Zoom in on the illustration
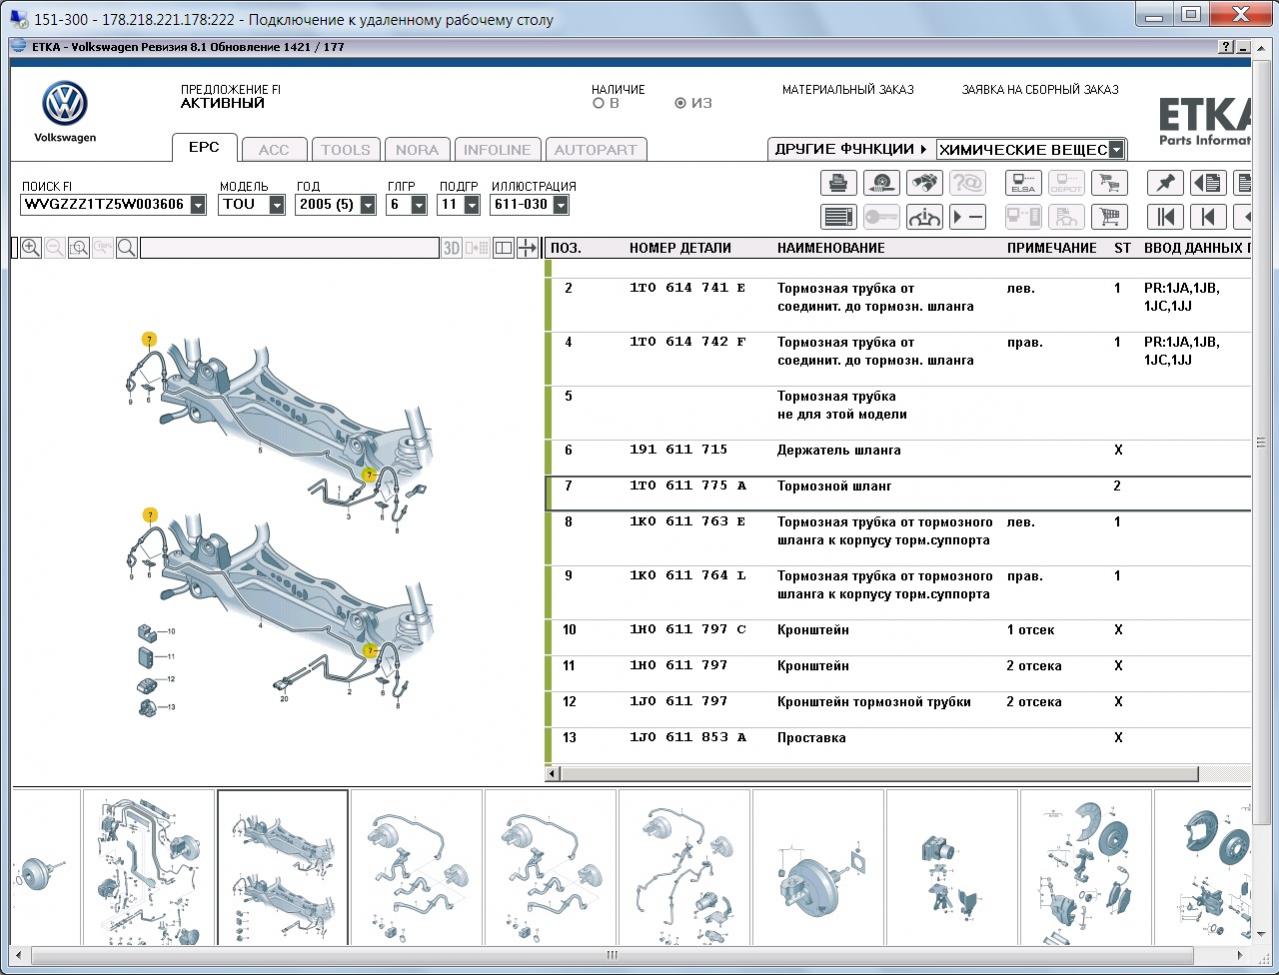This screenshot has height=975, width=1279. pos(31,248)
